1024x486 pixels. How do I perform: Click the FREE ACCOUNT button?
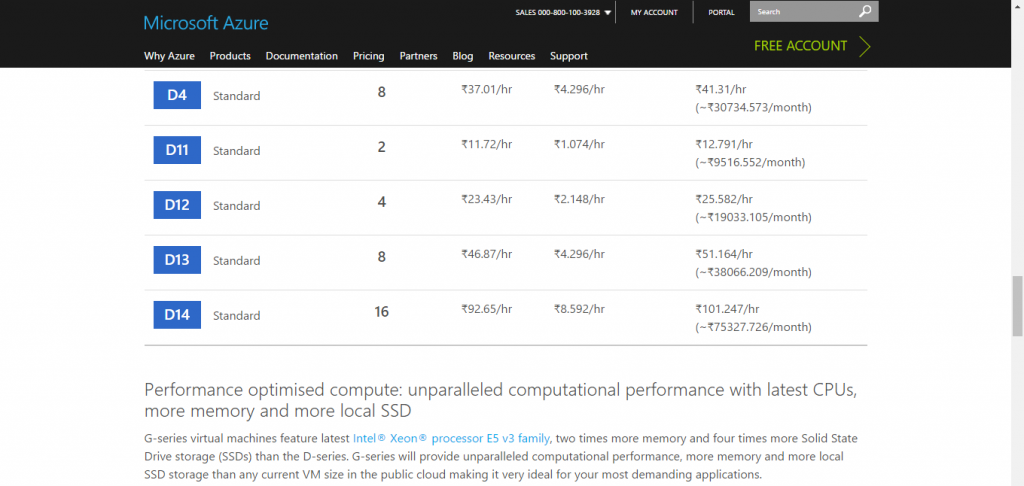click(x=800, y=46)
